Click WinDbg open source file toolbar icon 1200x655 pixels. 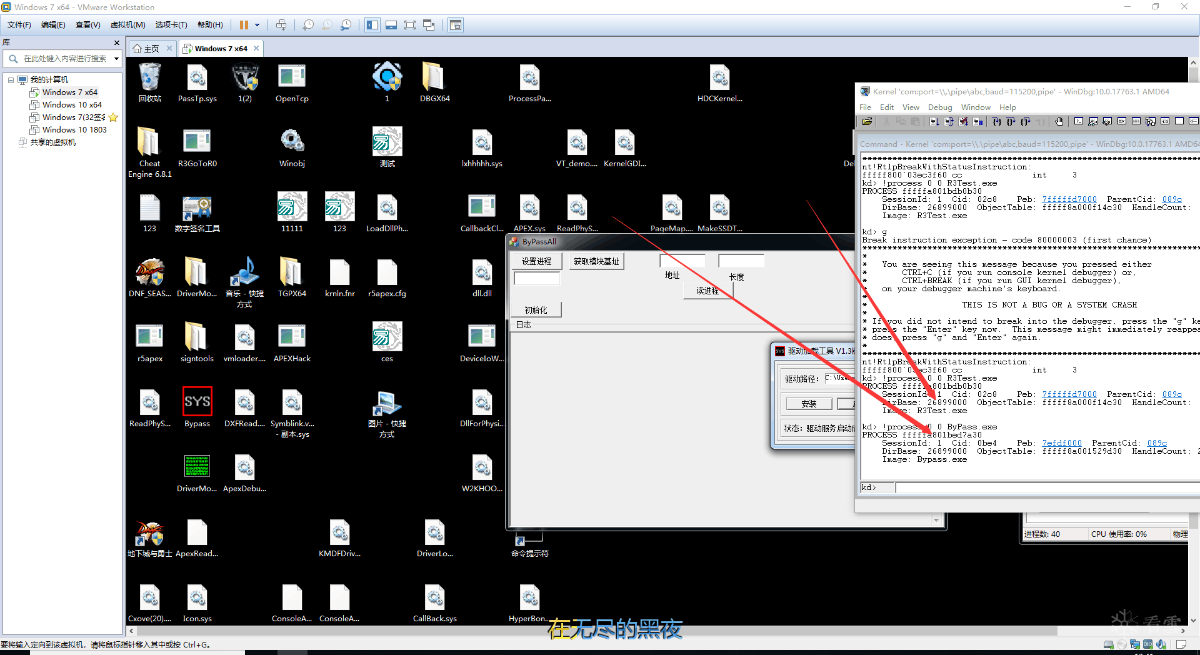[867, 121]
